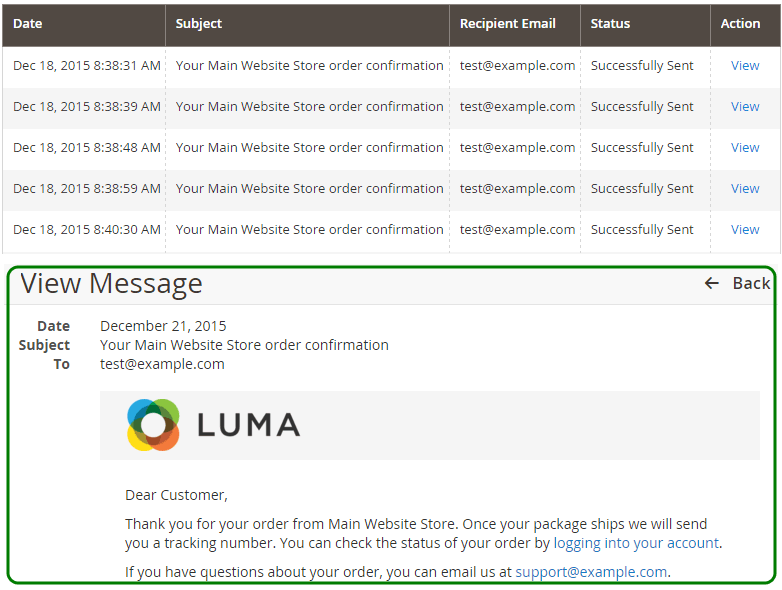The width and height of the screenshot is (782, 590).
Task: Sort by the Subject column header
Action: [198, 23]
